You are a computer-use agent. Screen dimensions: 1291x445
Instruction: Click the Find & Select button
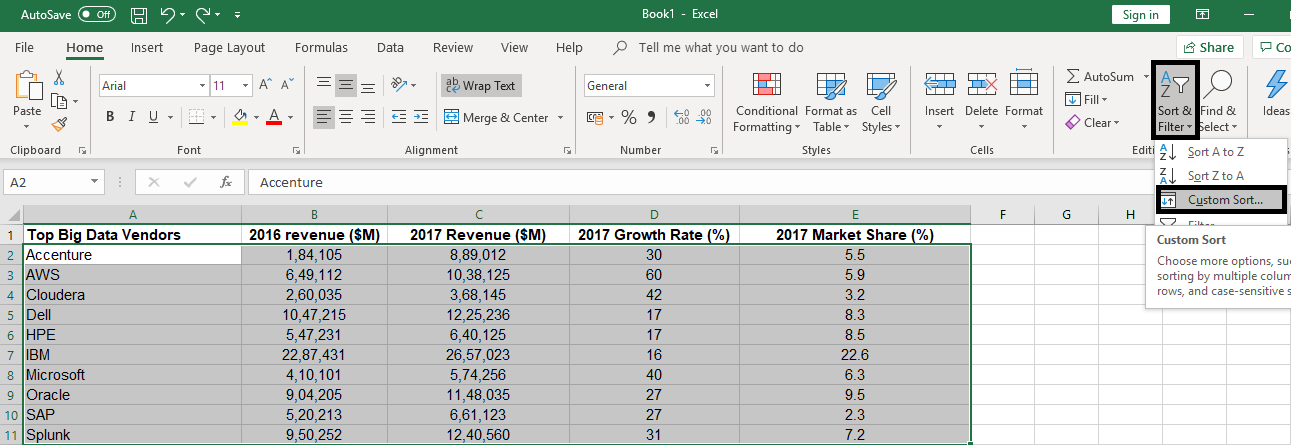1219,103
